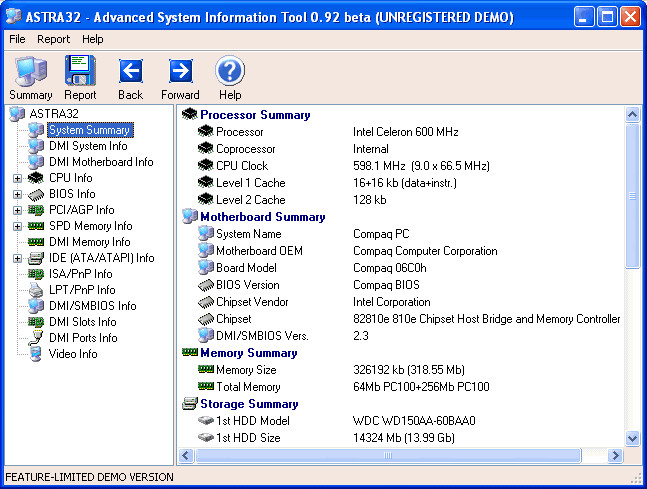
Task: Open the Report menu
Action: (x=54, y=39)
